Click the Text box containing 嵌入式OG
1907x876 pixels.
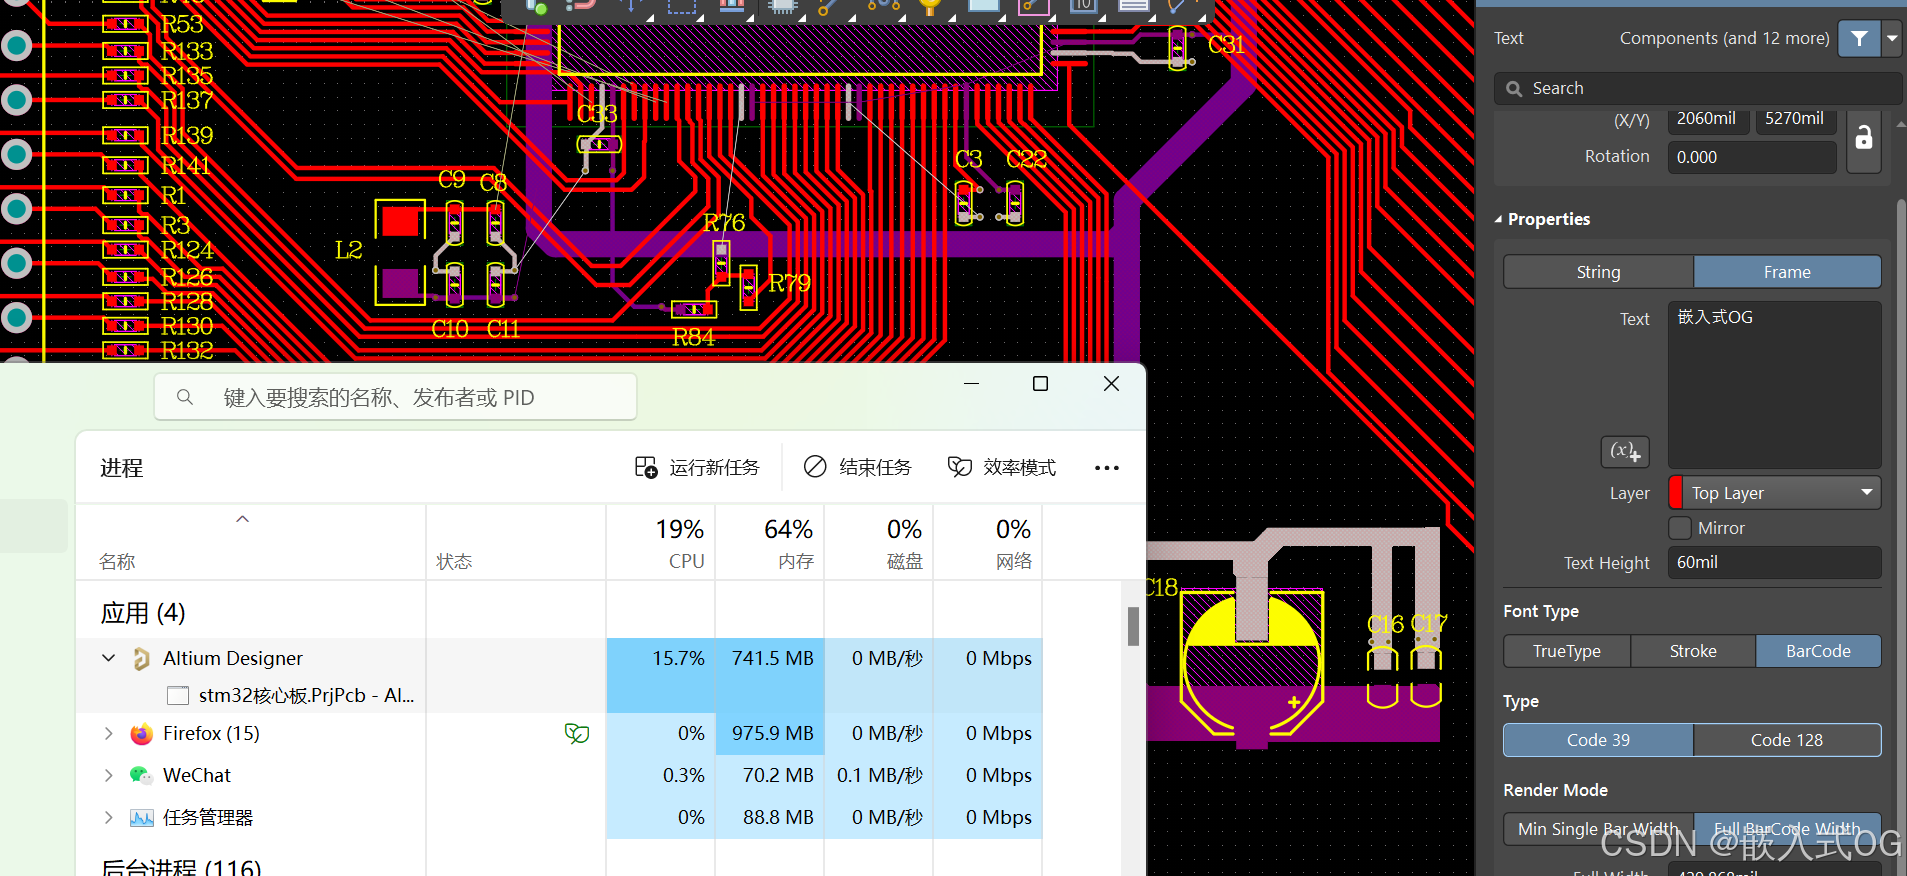(1775, 385)
